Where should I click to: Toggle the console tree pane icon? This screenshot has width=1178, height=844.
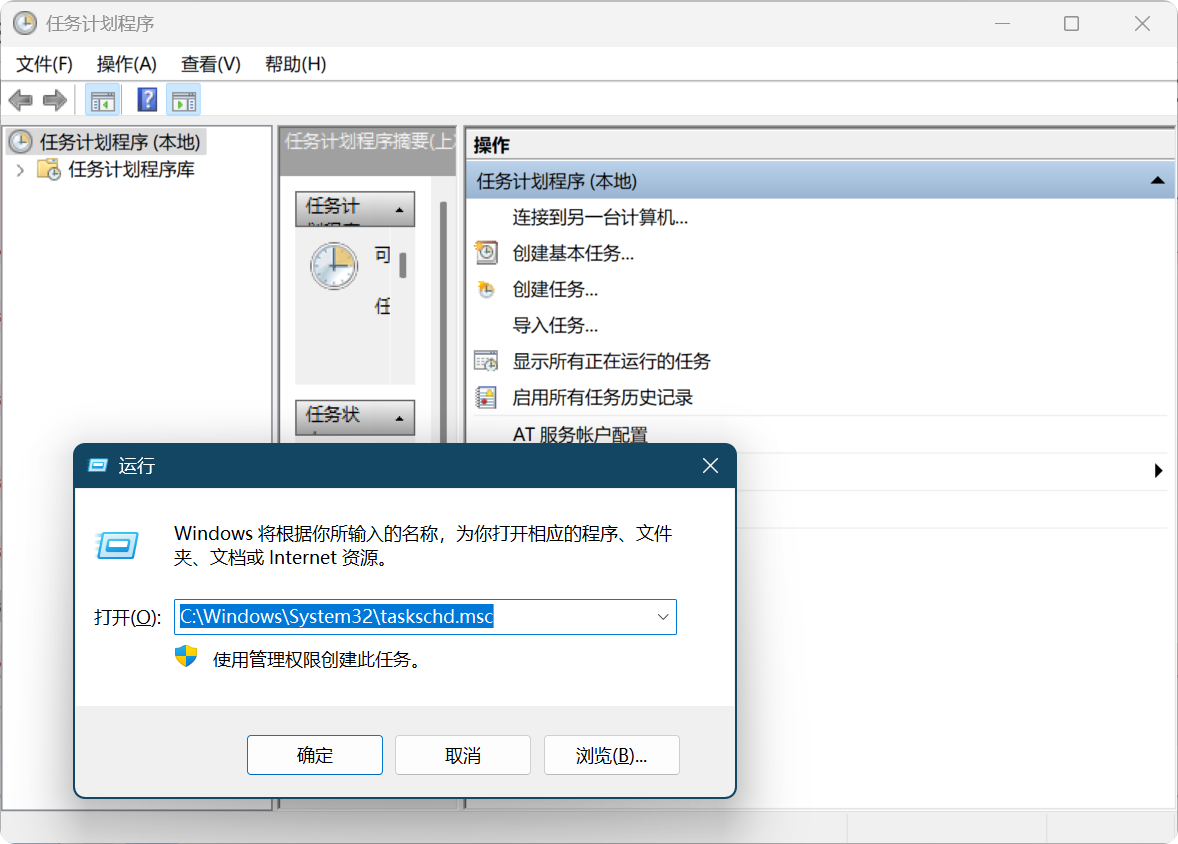tap(103, 100)
